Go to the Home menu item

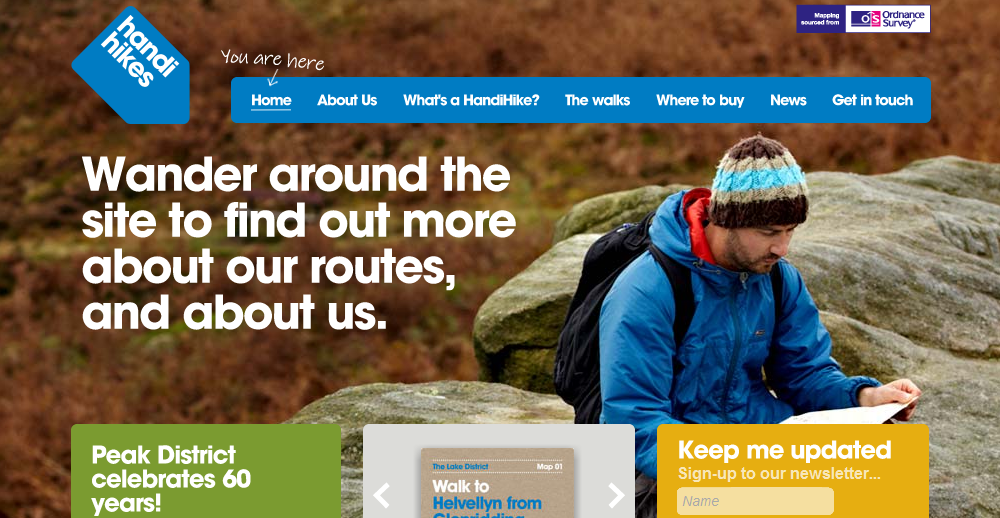pos(271,100)
